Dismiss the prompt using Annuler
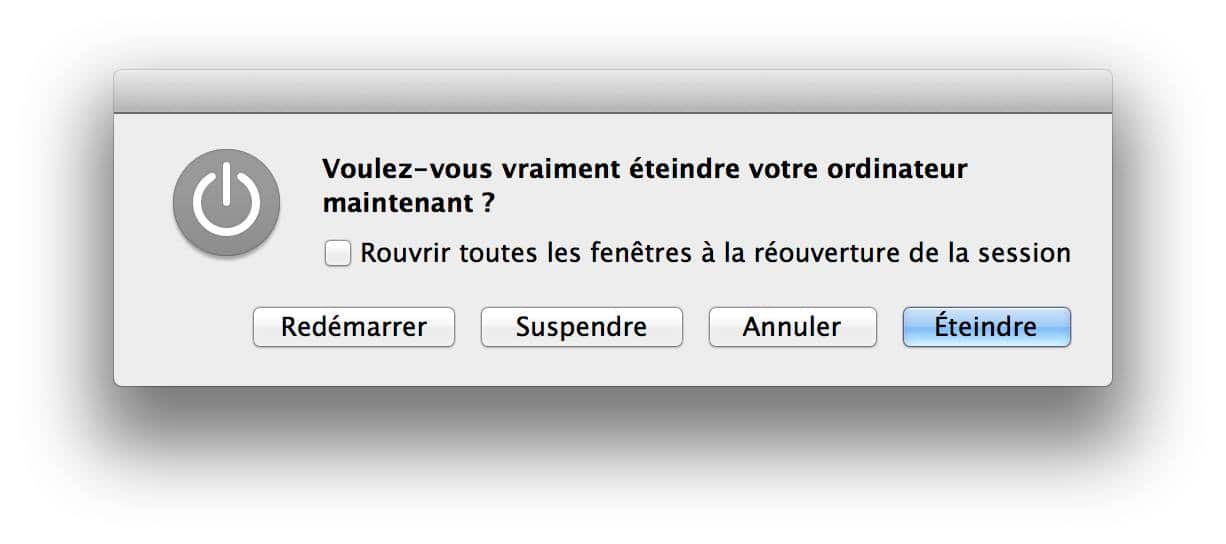The image size is (1226, 544). pyautogui.click(x=792, y=327)
